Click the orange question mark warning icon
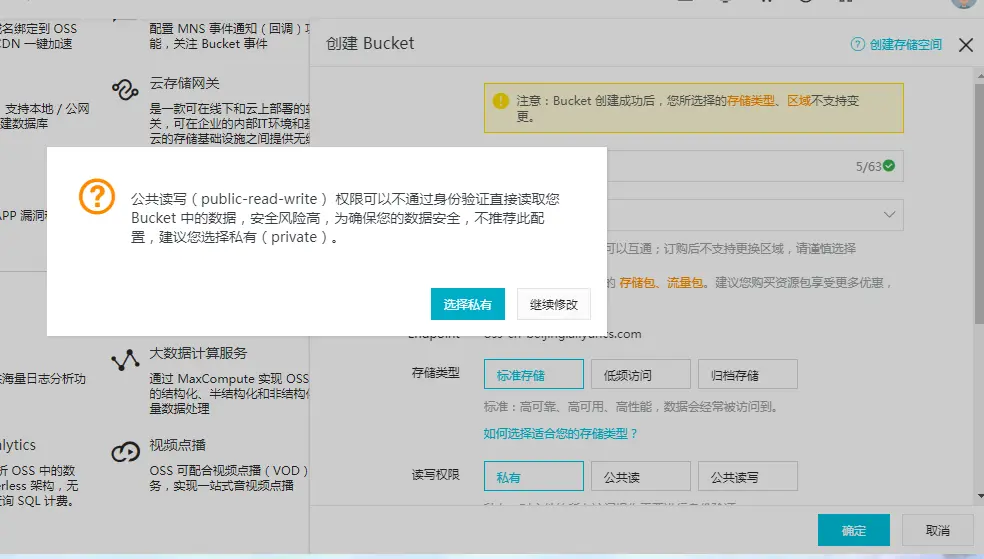 tap(97, 197)
